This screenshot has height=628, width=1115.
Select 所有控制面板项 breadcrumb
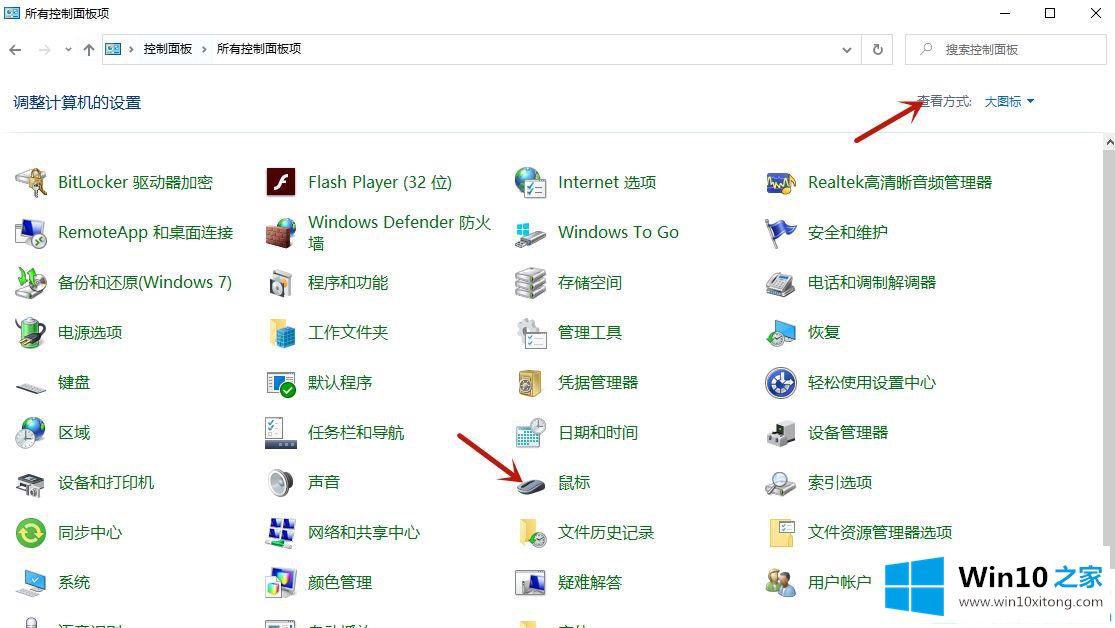click(259, 49)
